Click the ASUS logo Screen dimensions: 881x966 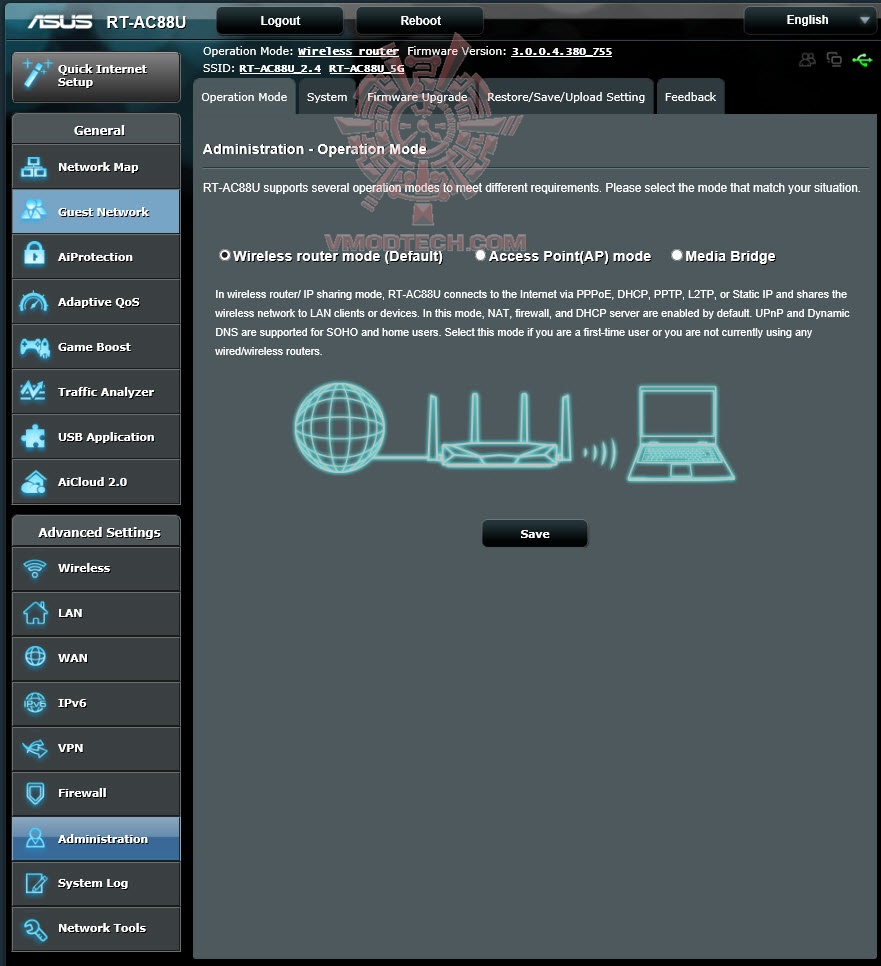tap(60, 22)
